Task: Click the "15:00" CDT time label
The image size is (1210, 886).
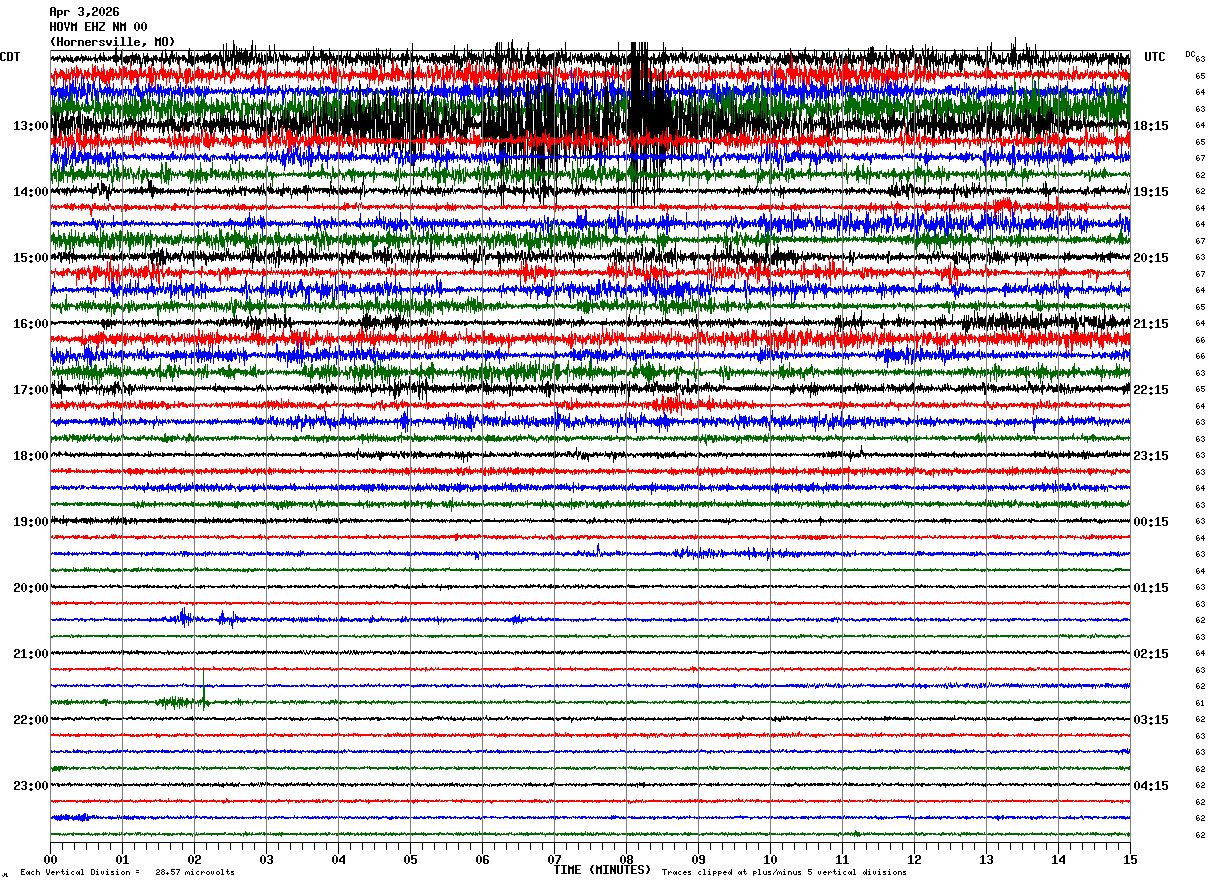Action: pyautogui.click(x=31, y=258)
